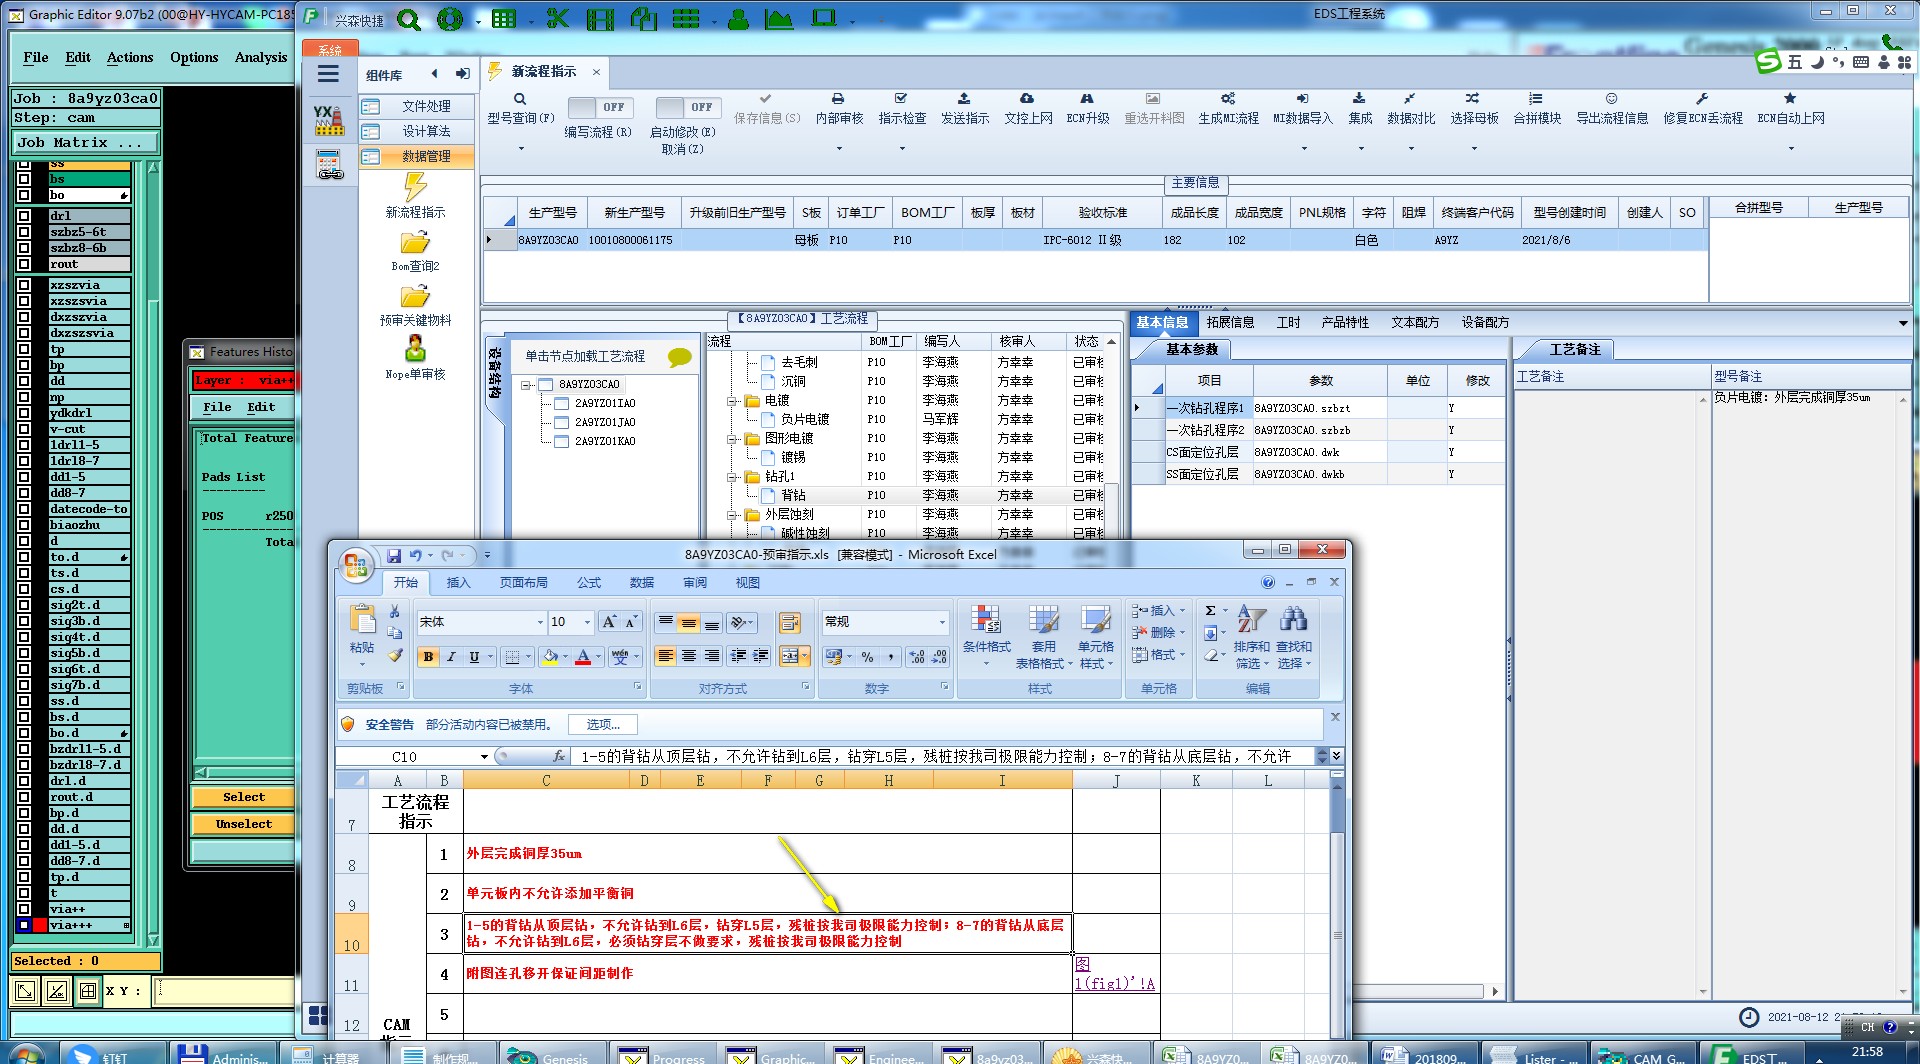
Task: Open the Analysis menu in Graphic Editor
Action: point(261,57)
